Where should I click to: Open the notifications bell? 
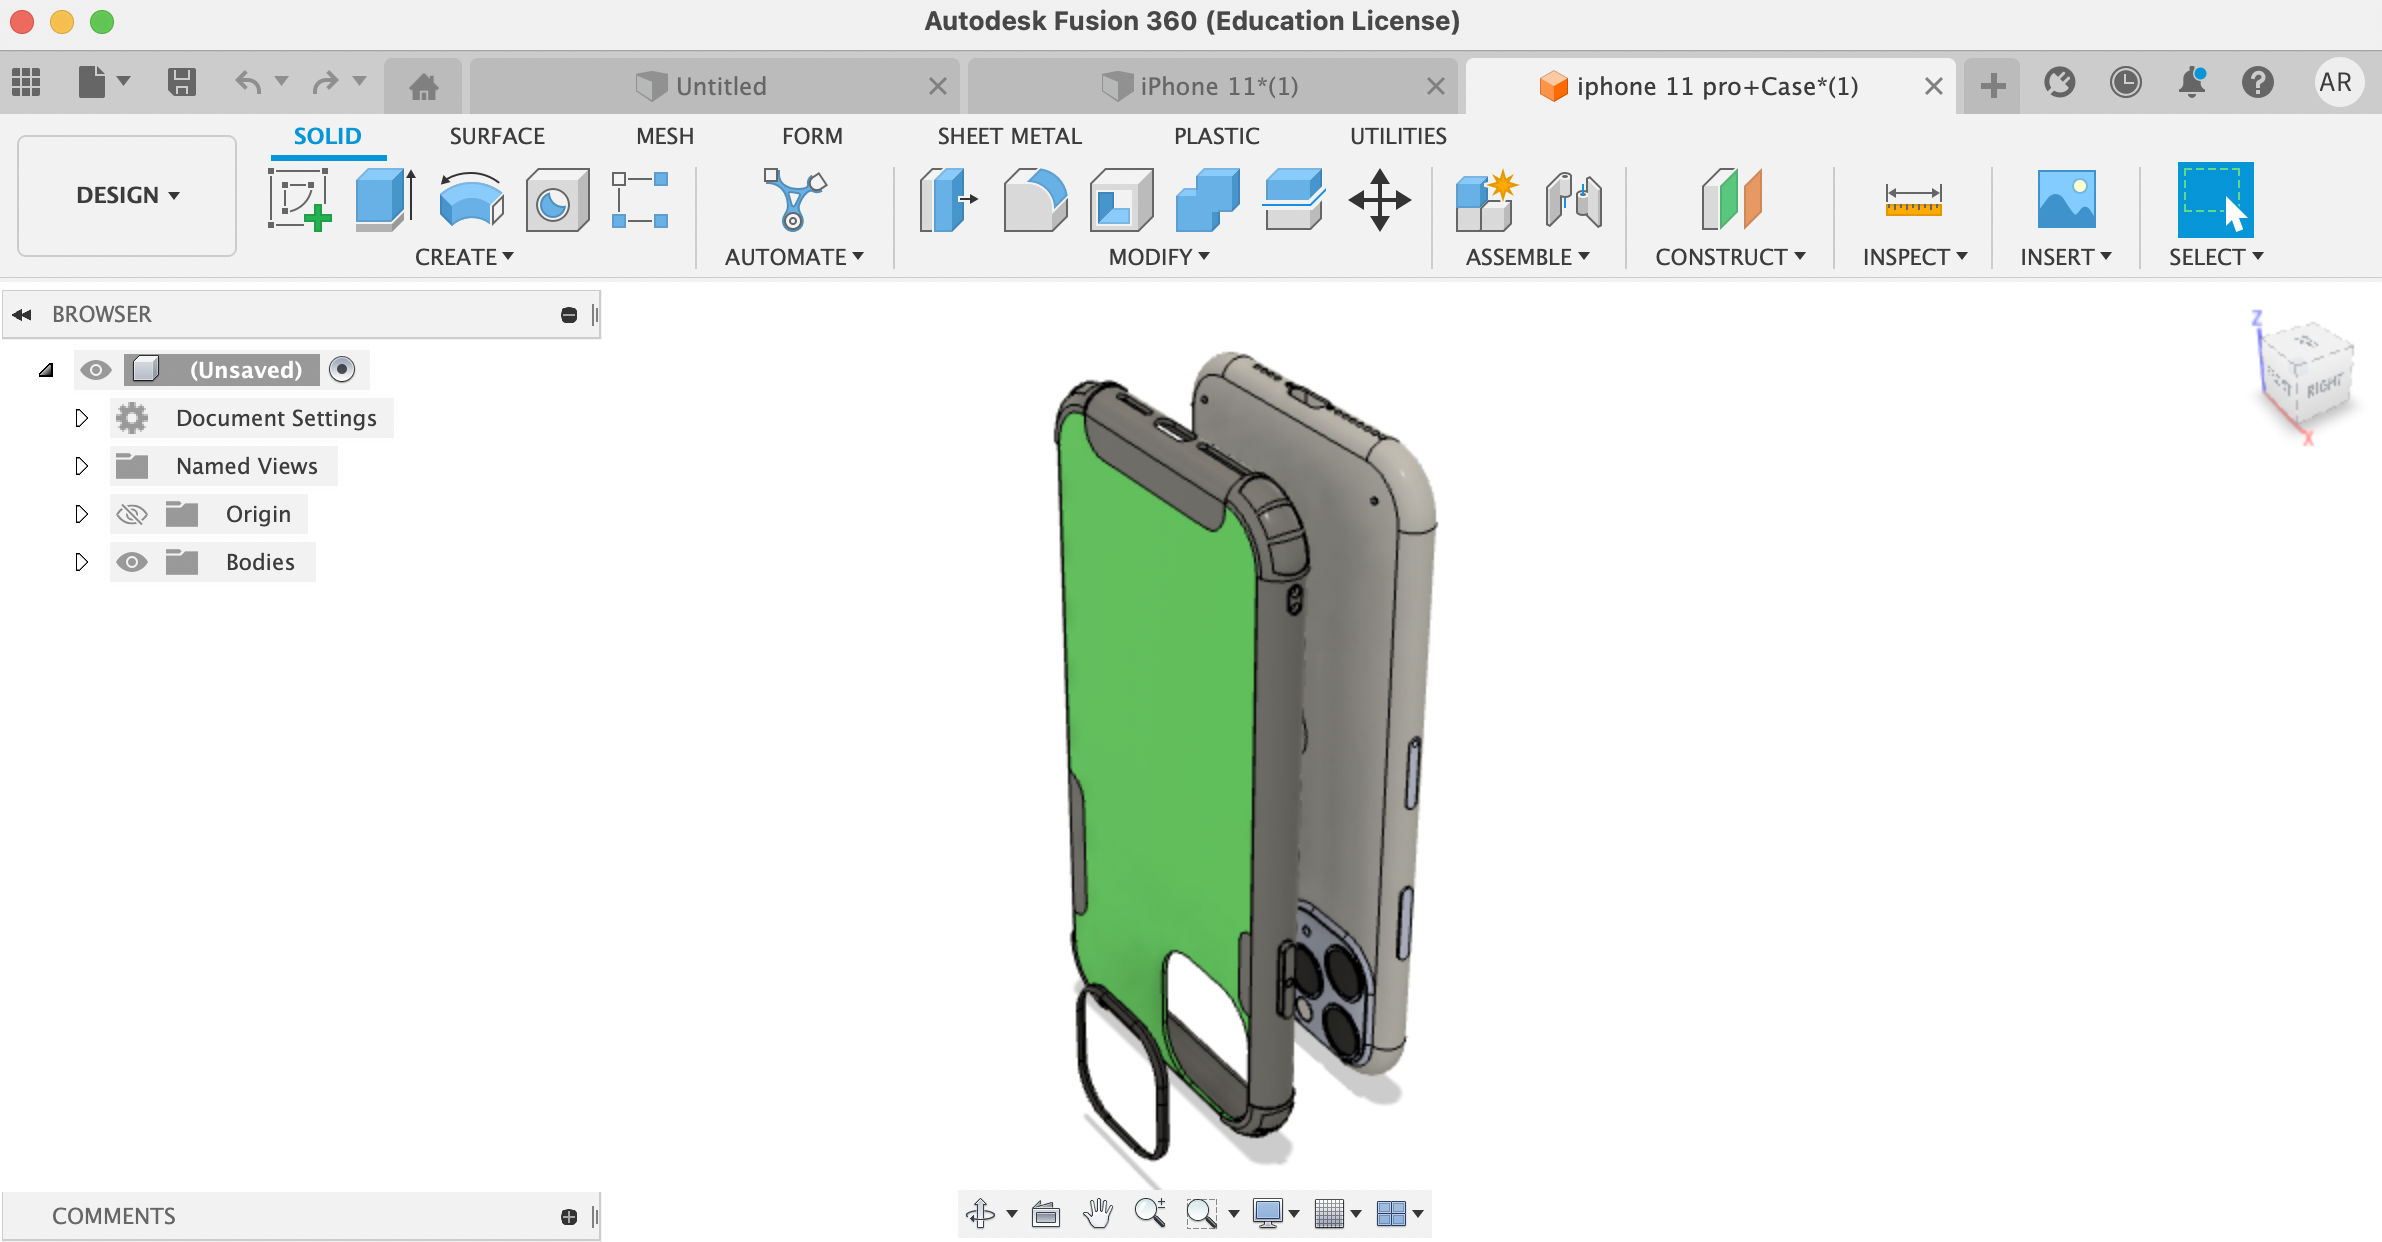(x=2192, y=82)
